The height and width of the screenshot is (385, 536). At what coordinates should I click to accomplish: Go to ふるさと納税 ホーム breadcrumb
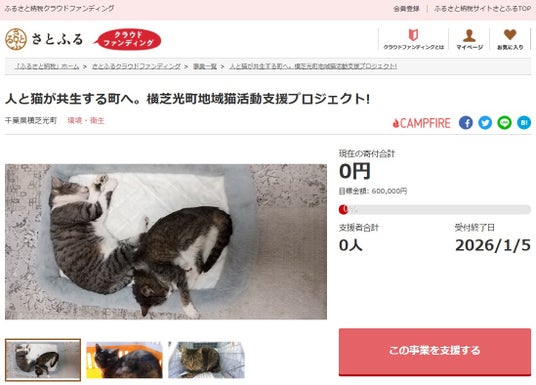(47, 66)
